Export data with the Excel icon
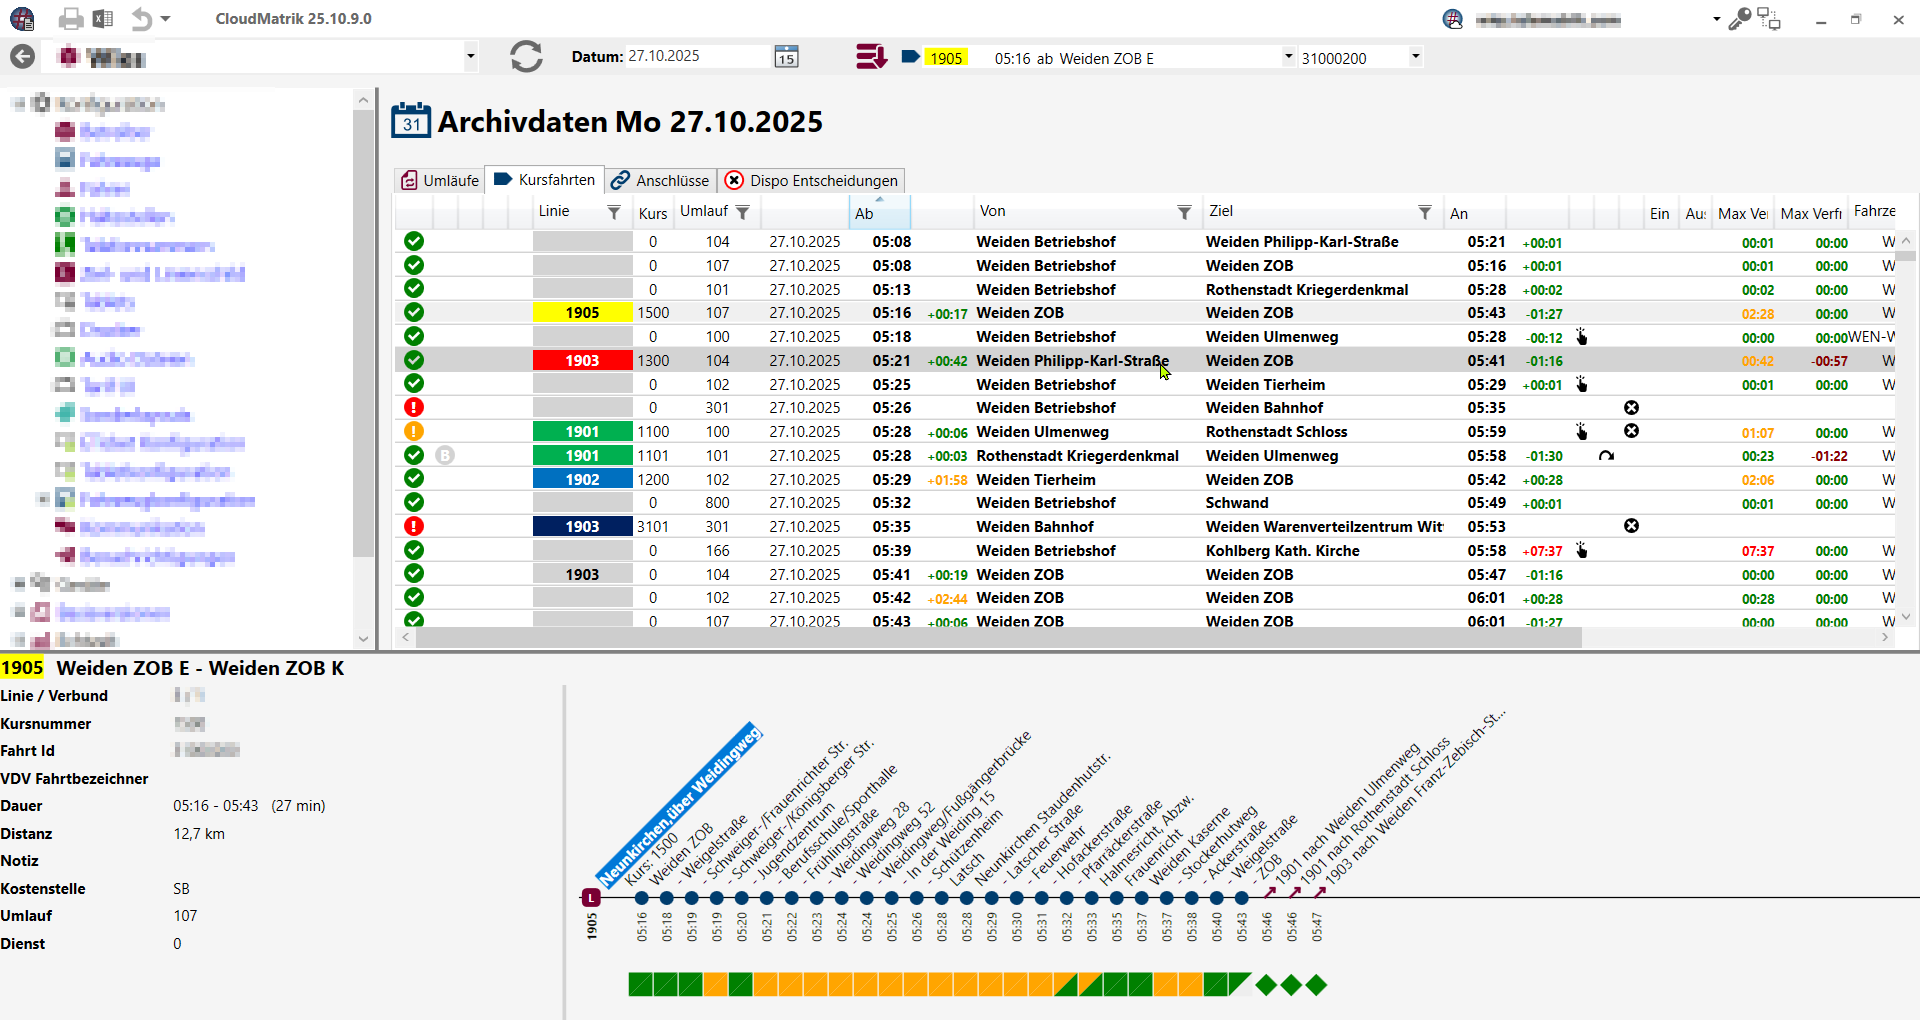The width and height of the screenshot is (1920, 1020). [x=103, y=19]
